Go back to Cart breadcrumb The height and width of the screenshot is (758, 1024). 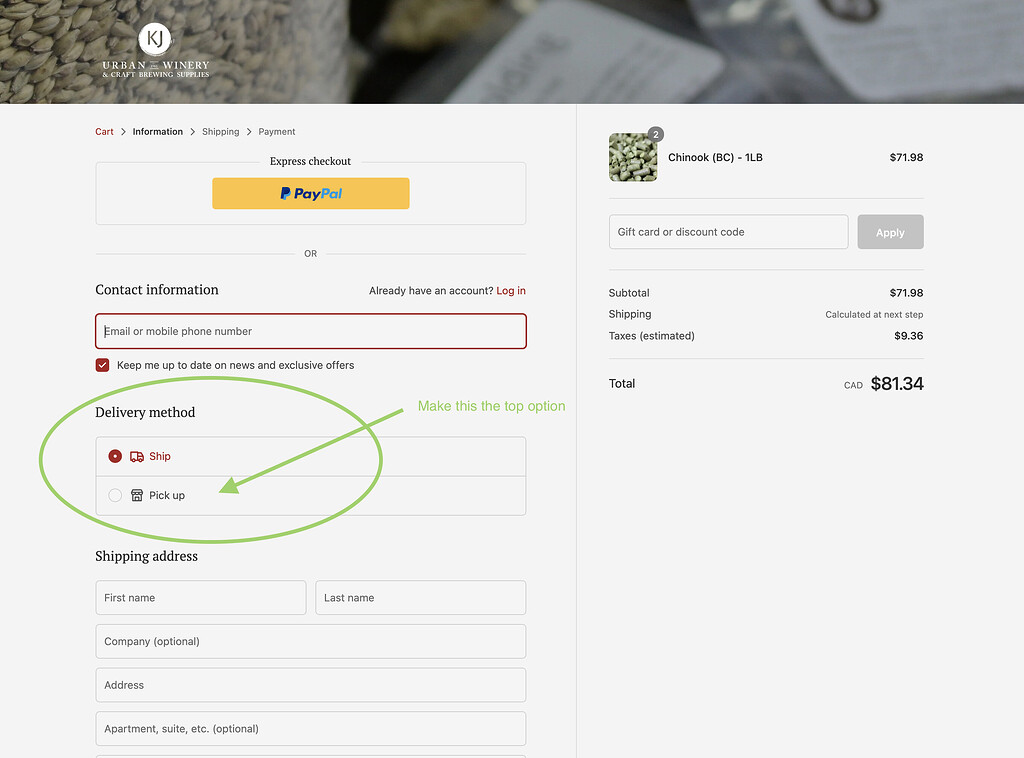[x=104, y=132]
